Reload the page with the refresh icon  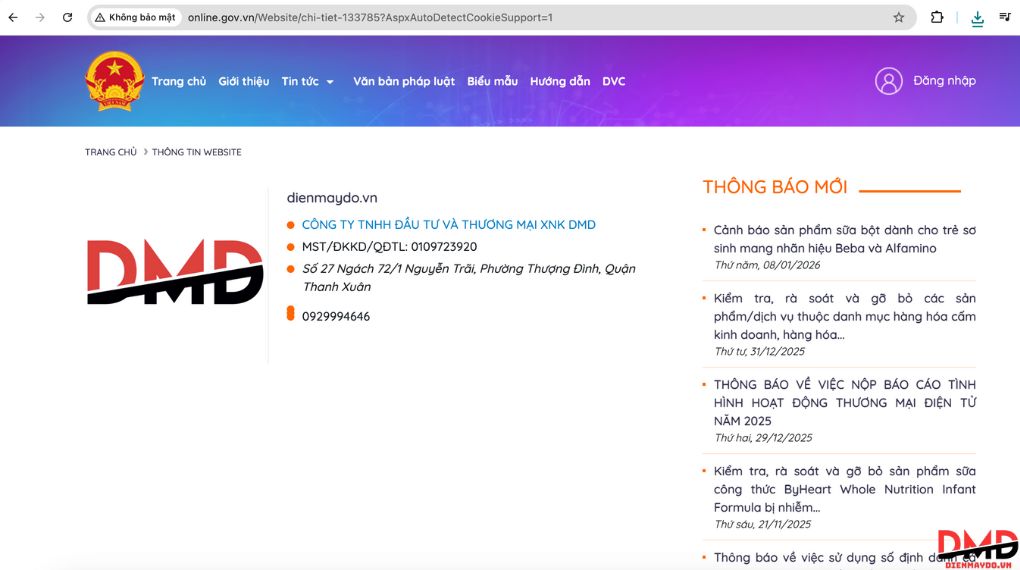point(67,18)
